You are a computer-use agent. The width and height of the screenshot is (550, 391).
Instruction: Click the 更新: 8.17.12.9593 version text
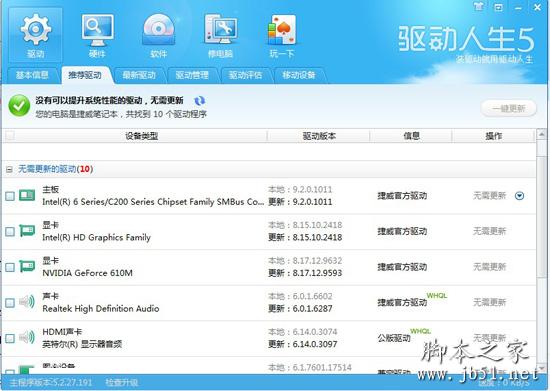coord(305,273)
